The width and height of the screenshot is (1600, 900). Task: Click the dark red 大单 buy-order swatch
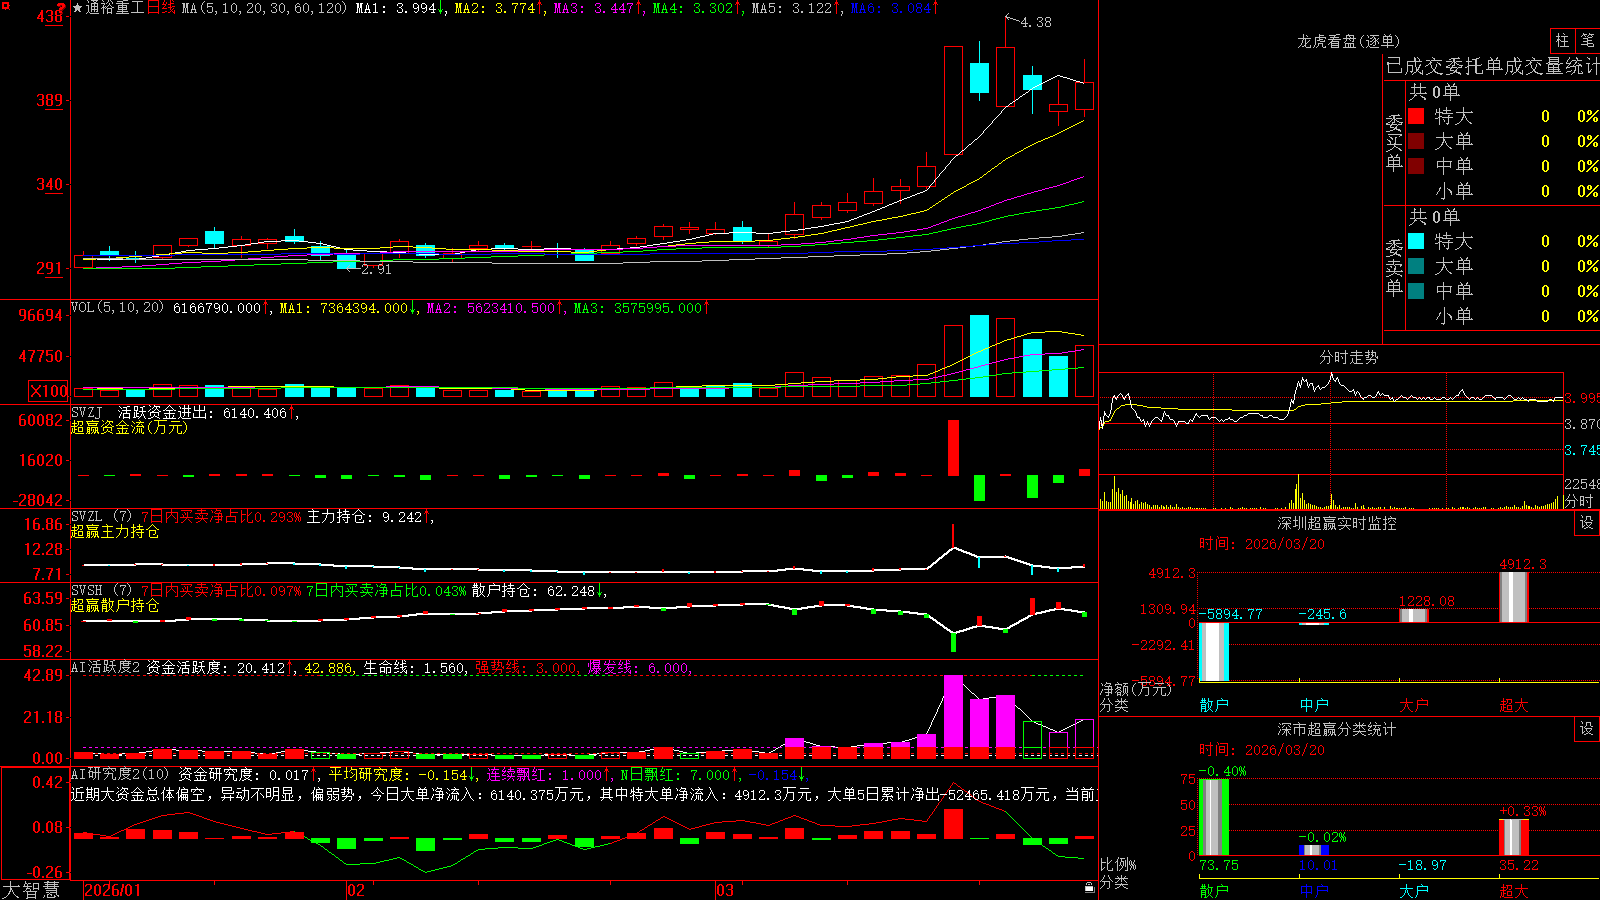tap(1416, 141)
